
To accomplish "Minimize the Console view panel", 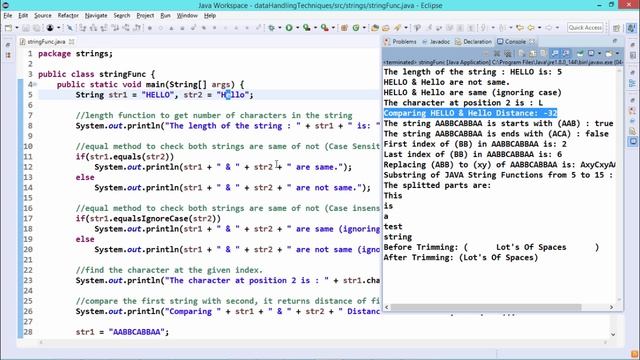I will coord(615,41).
